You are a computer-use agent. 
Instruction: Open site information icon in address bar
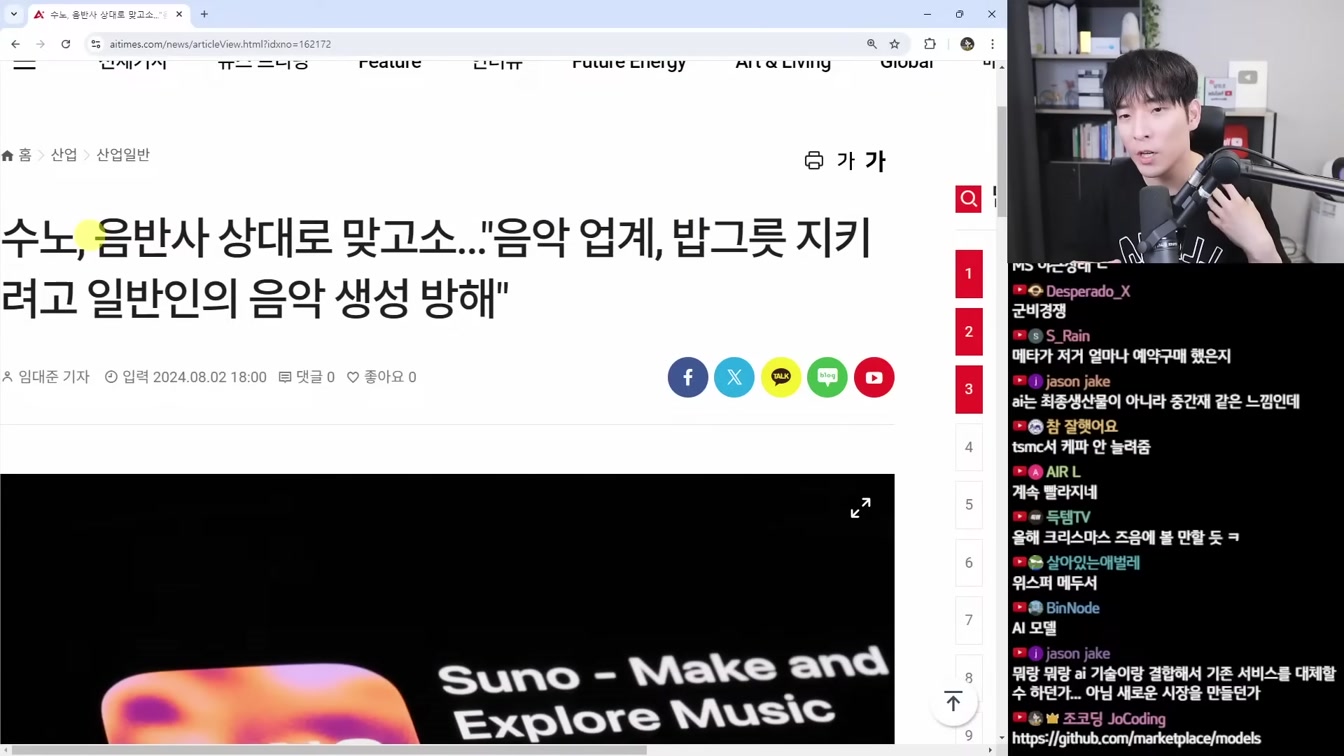[96, 44]
